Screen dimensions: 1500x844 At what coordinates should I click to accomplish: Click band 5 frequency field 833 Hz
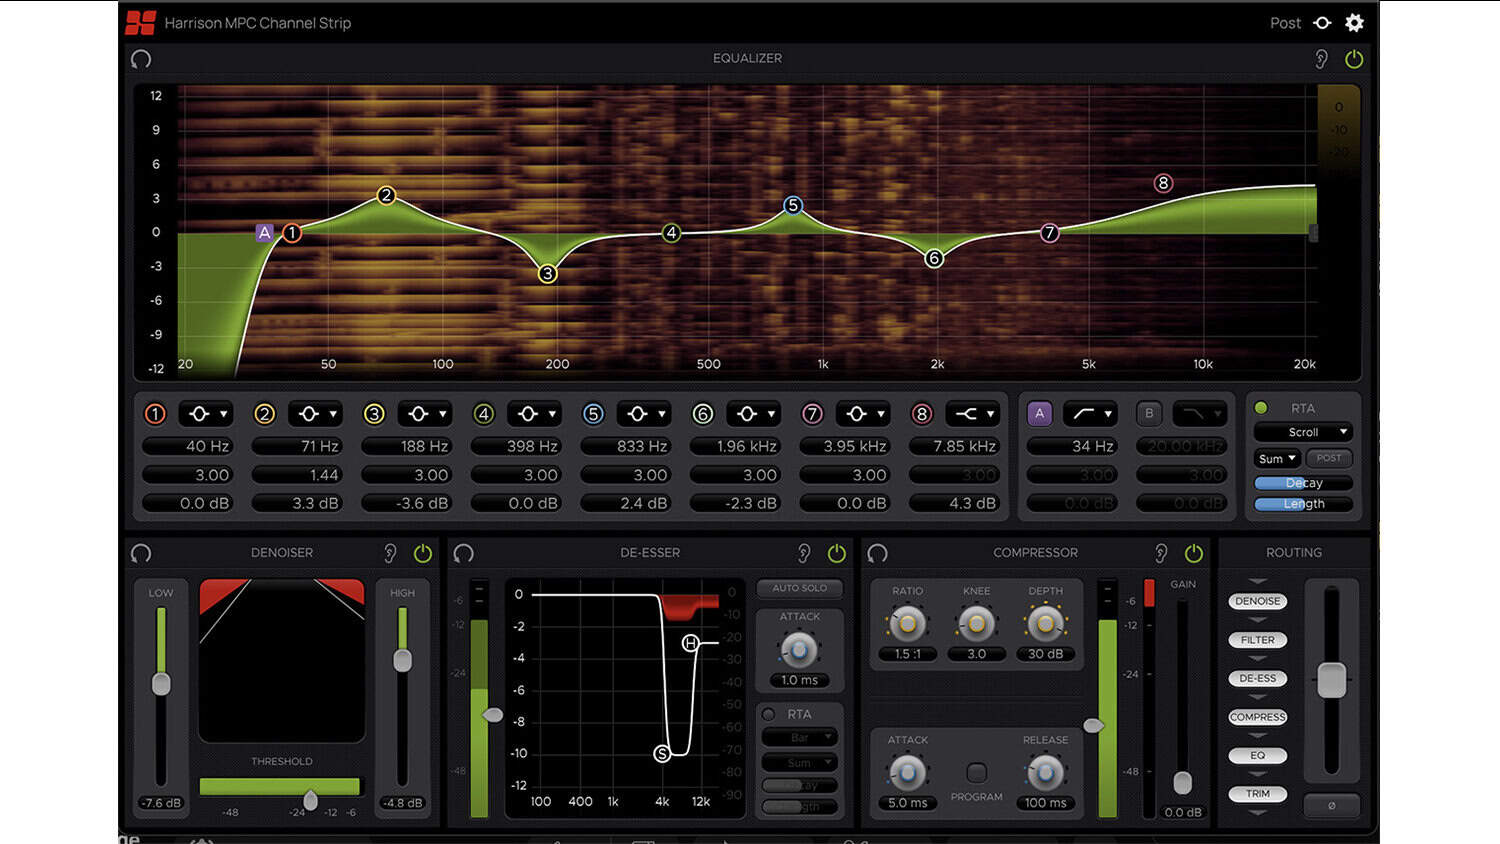[x=625, y=446]
